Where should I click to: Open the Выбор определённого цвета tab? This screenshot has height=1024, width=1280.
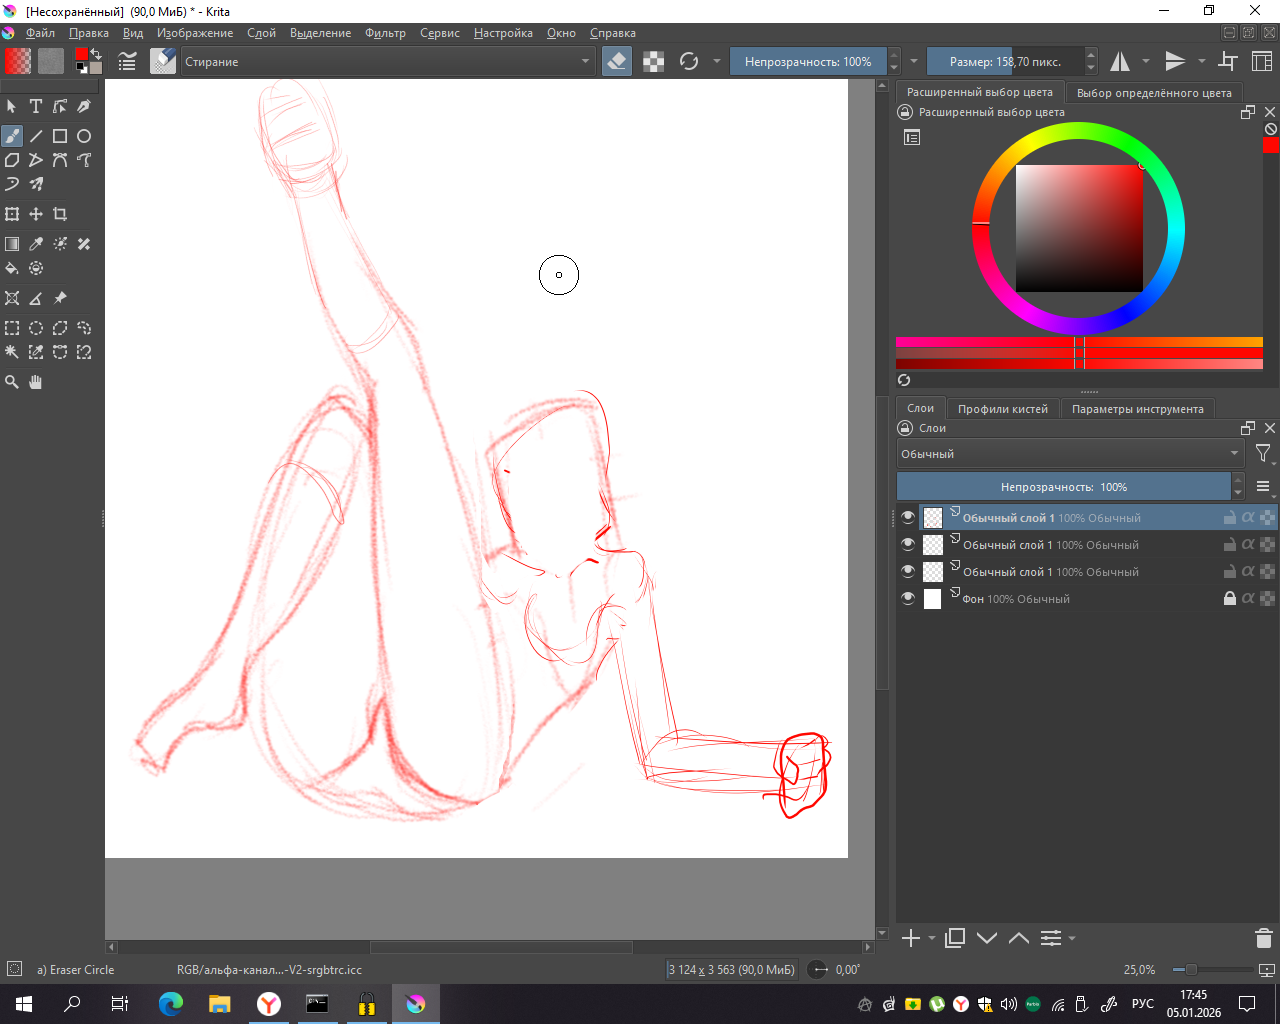1154,93
